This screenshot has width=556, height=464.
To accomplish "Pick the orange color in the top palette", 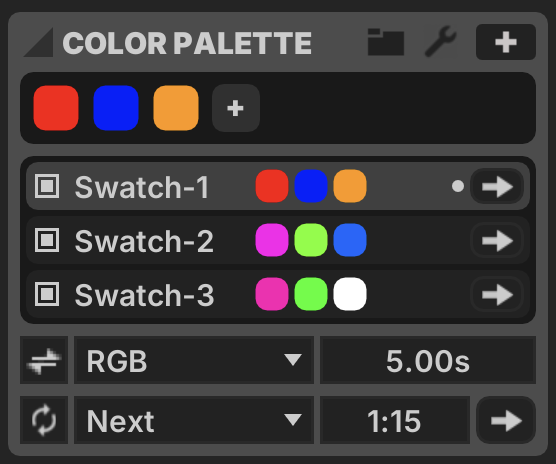I will click(176, 108).
